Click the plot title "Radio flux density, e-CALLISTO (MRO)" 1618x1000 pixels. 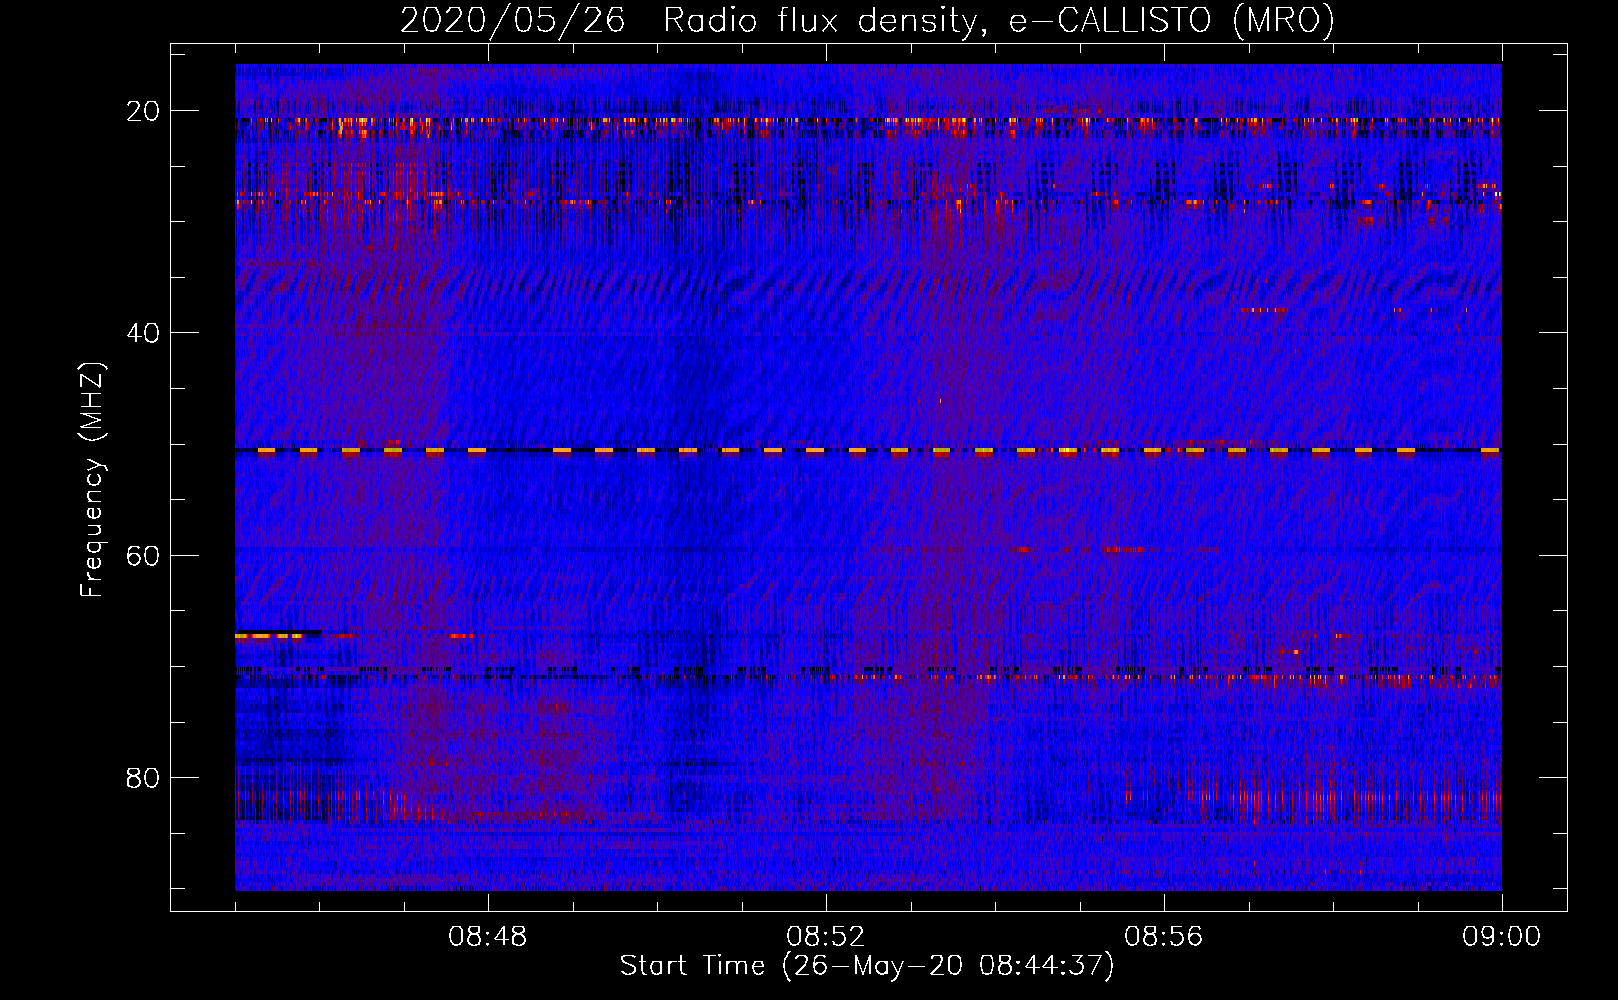[999, 20]
